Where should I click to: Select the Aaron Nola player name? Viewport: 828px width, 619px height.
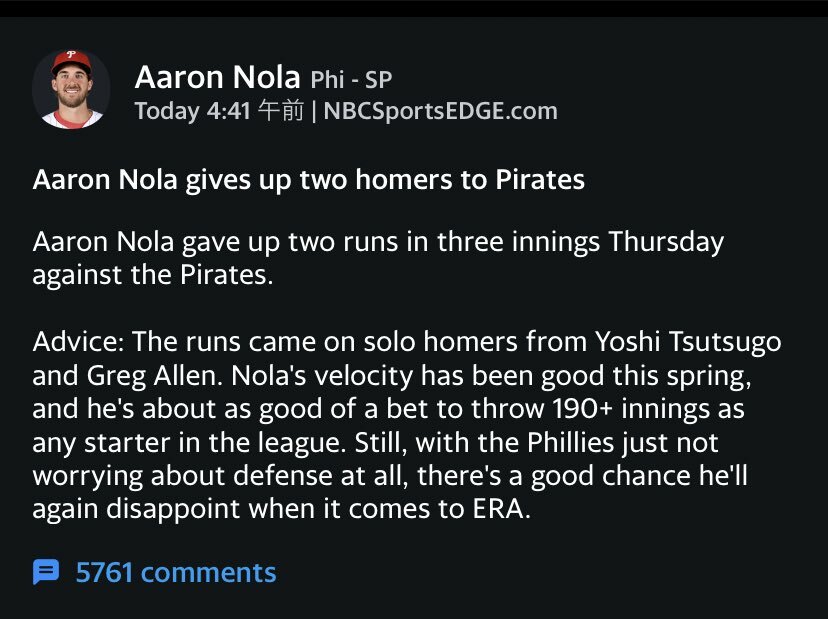coord(218,78)
